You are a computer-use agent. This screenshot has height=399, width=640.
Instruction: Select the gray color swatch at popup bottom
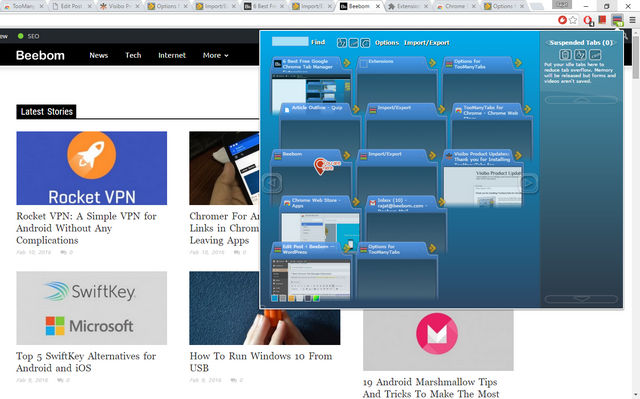282,298
